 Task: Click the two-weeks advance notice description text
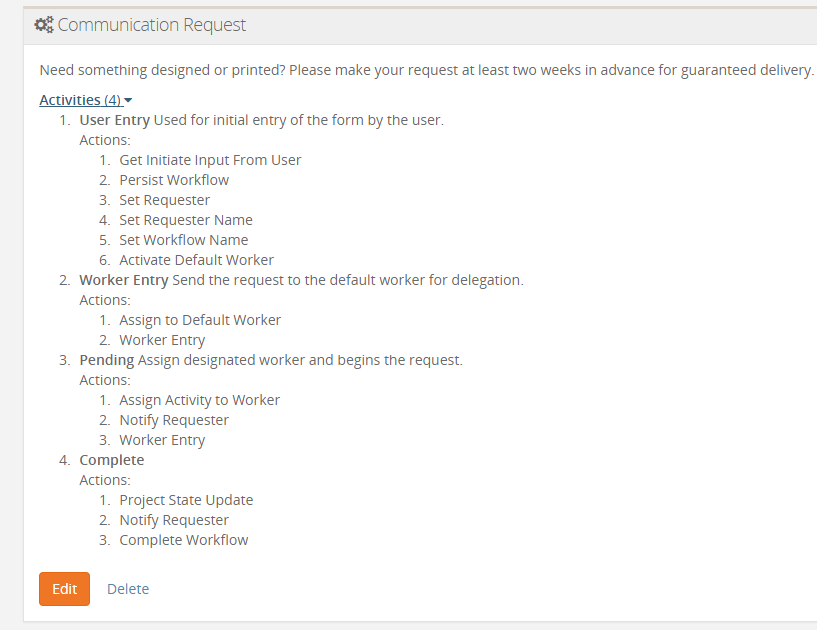426,70
